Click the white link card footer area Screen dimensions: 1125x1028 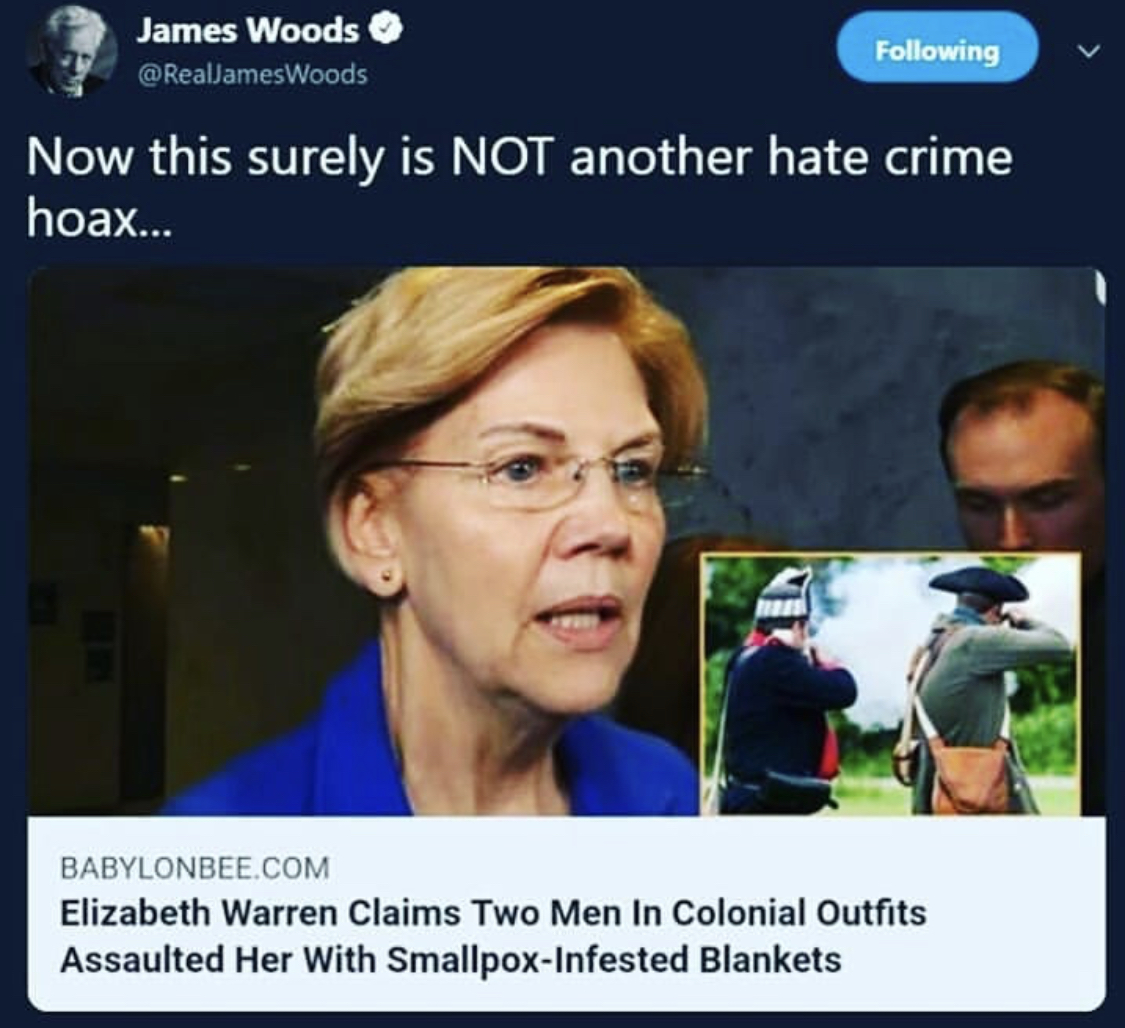(x=567, y=913)
